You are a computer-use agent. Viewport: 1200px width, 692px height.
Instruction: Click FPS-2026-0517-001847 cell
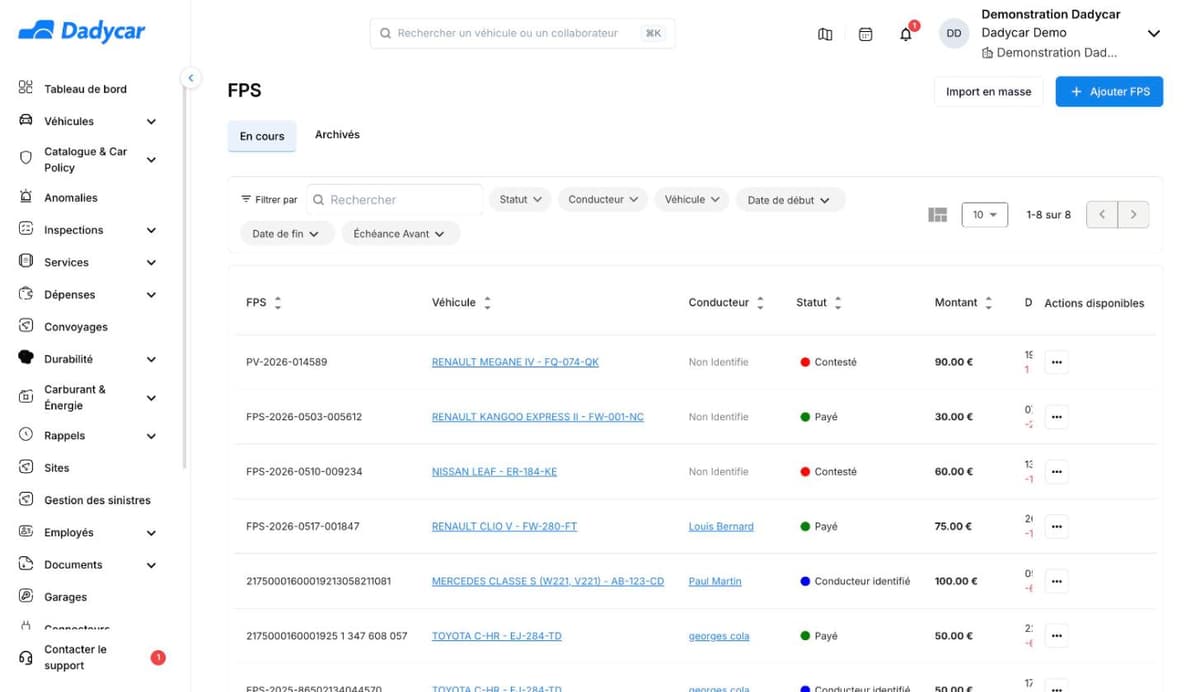coord(303,527)
